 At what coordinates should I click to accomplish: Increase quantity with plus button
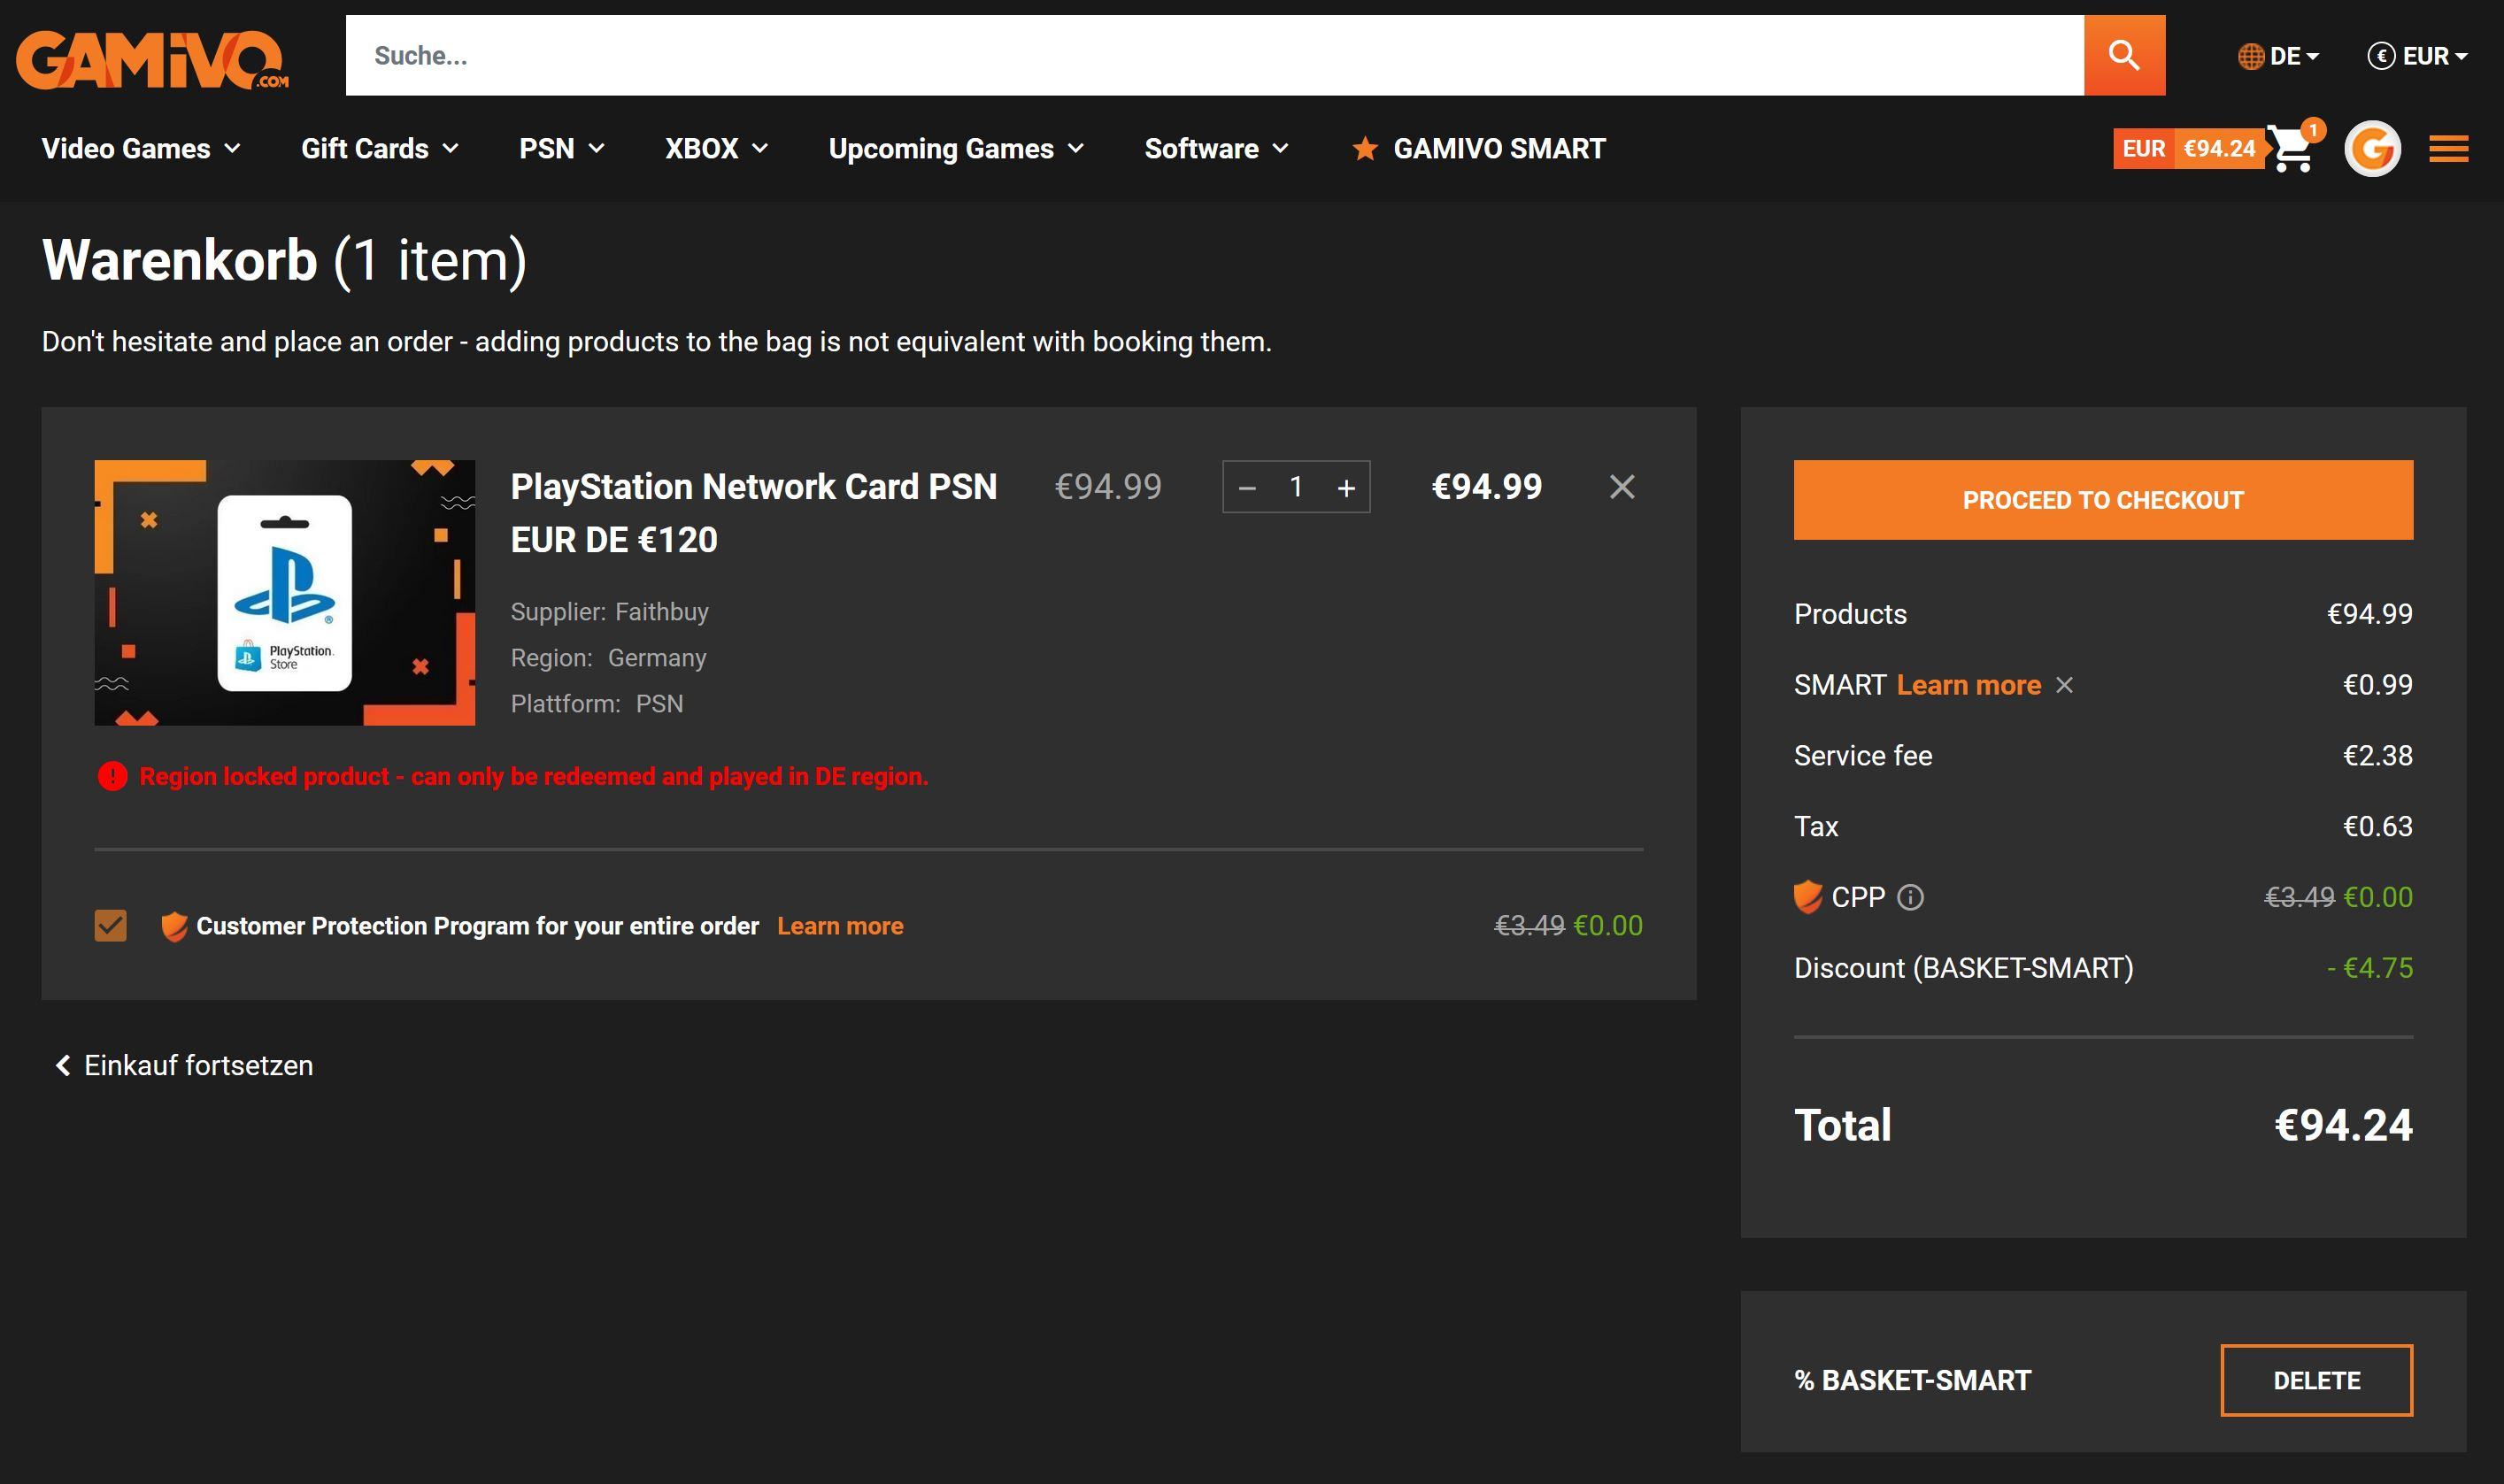click(1346, 488)
